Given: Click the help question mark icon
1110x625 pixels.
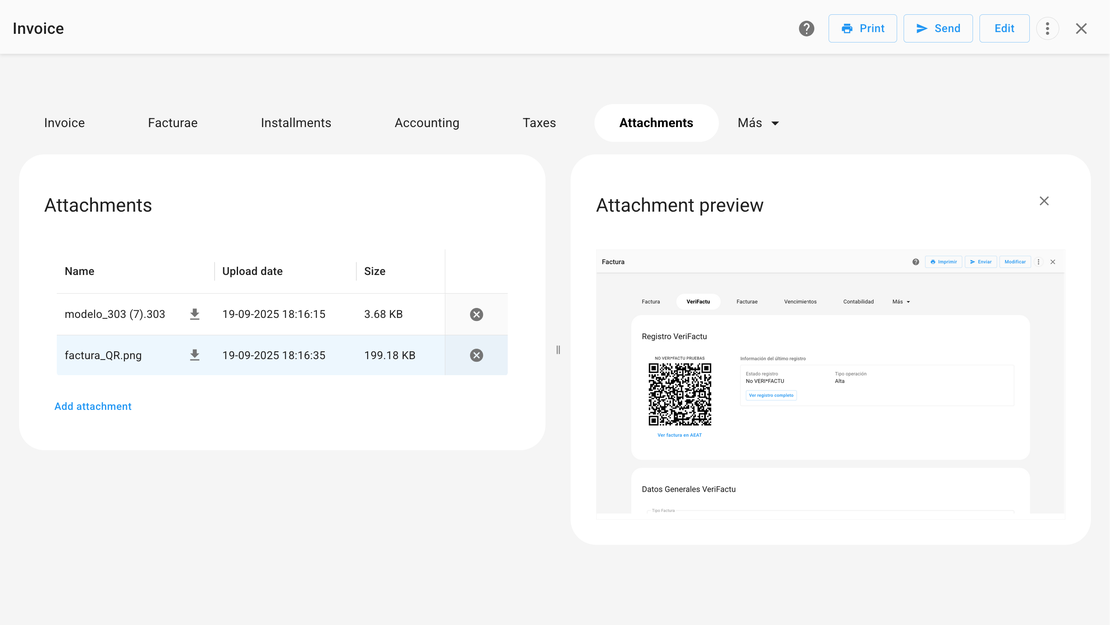Looking at the screenshot, I should coord(806,29).
